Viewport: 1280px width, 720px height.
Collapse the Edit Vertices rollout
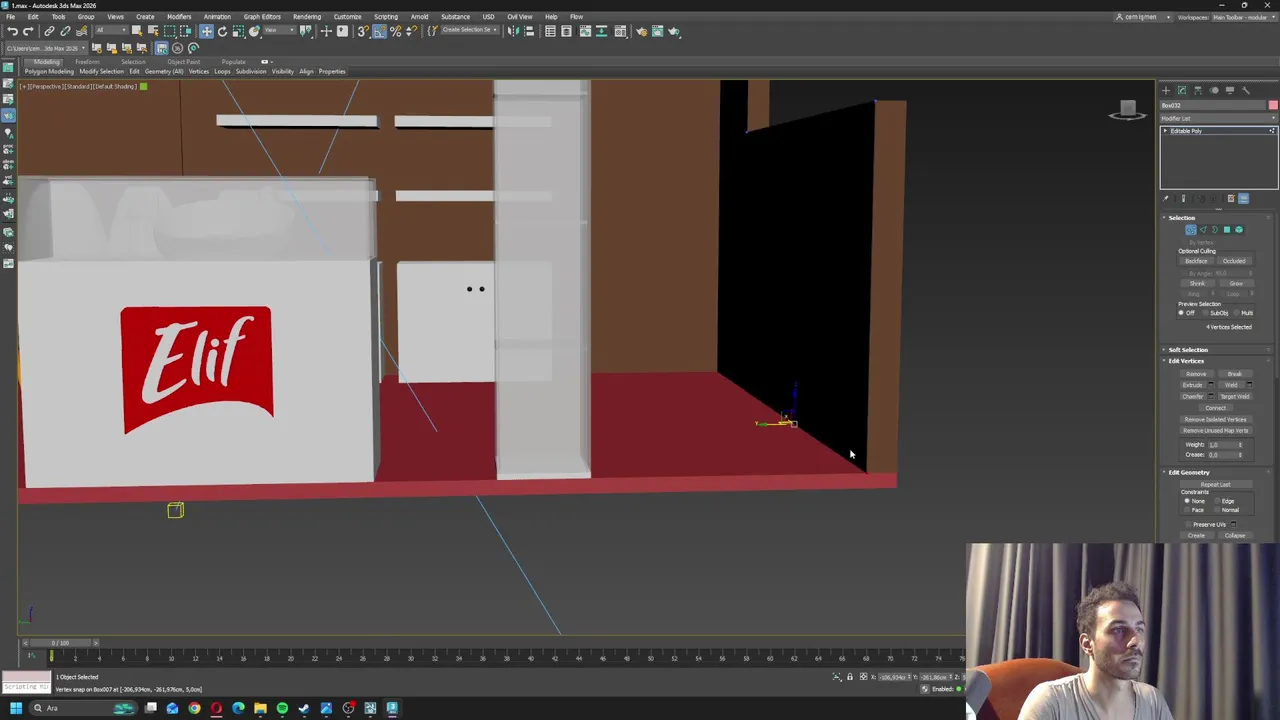coord(1186,360)
